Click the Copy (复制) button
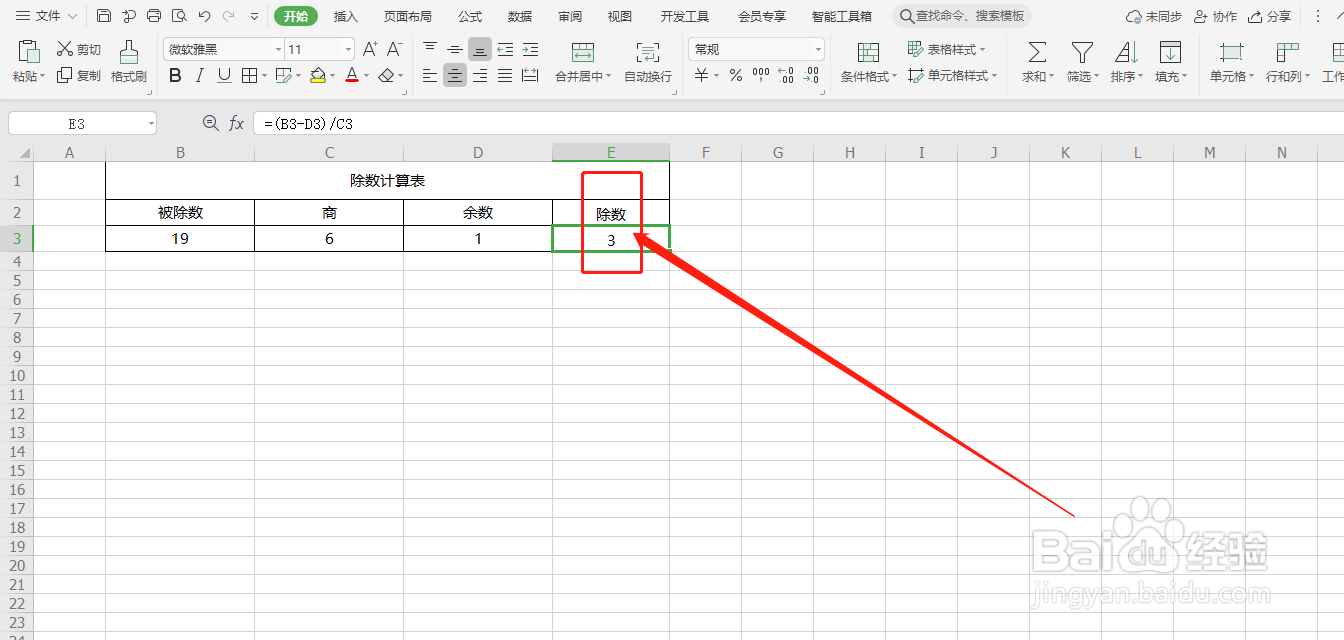Image resolution: width=1344 pixels, height=640 pixels. click(x=79, y=75)
